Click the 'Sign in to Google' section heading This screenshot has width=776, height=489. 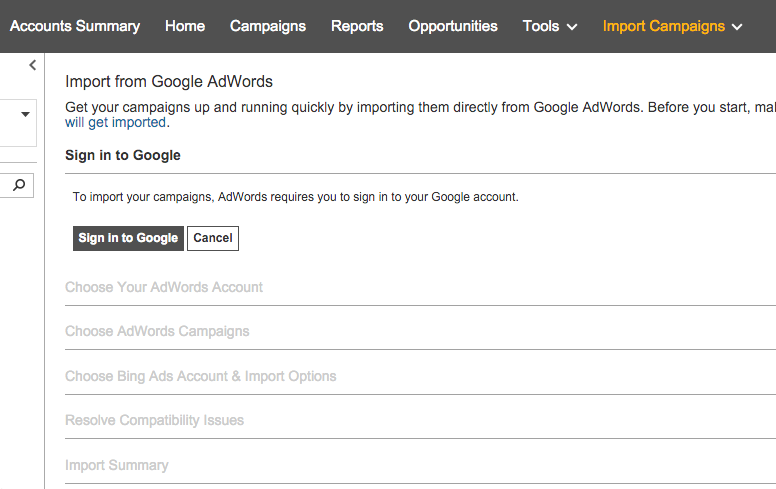click(123, 155)
